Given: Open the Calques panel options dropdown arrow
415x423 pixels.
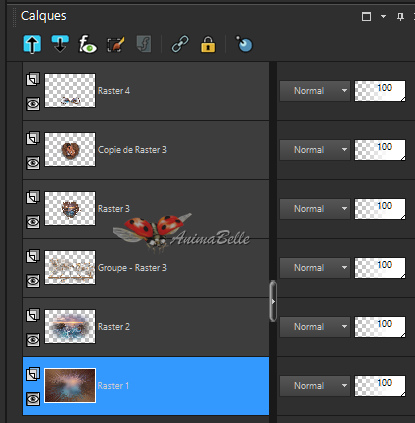Looking at the screenshot, I should (383, 16).
